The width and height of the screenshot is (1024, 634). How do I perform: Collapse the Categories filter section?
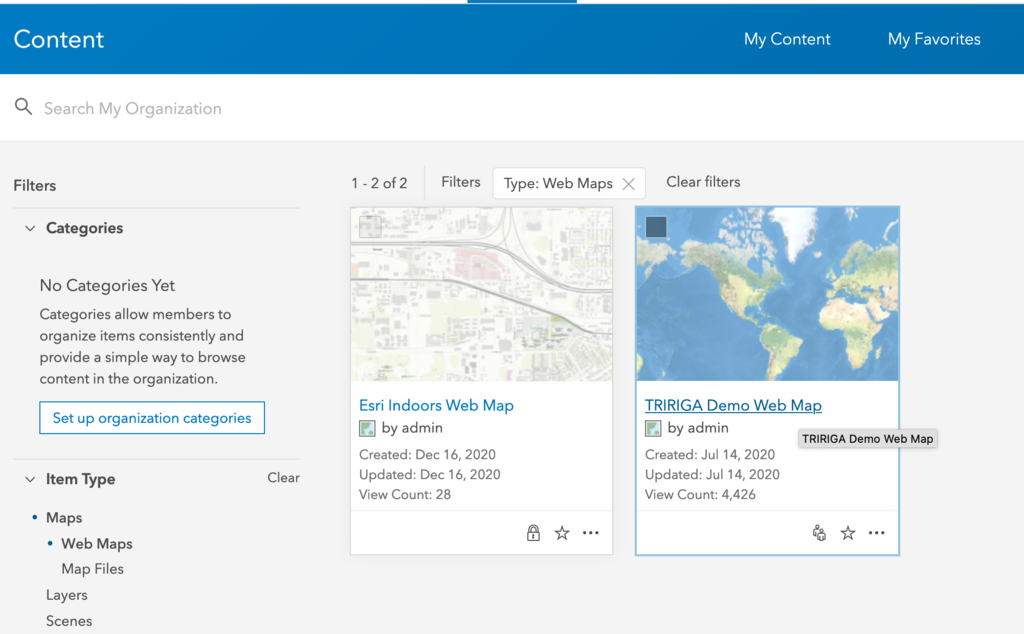(x=30, y=228)
